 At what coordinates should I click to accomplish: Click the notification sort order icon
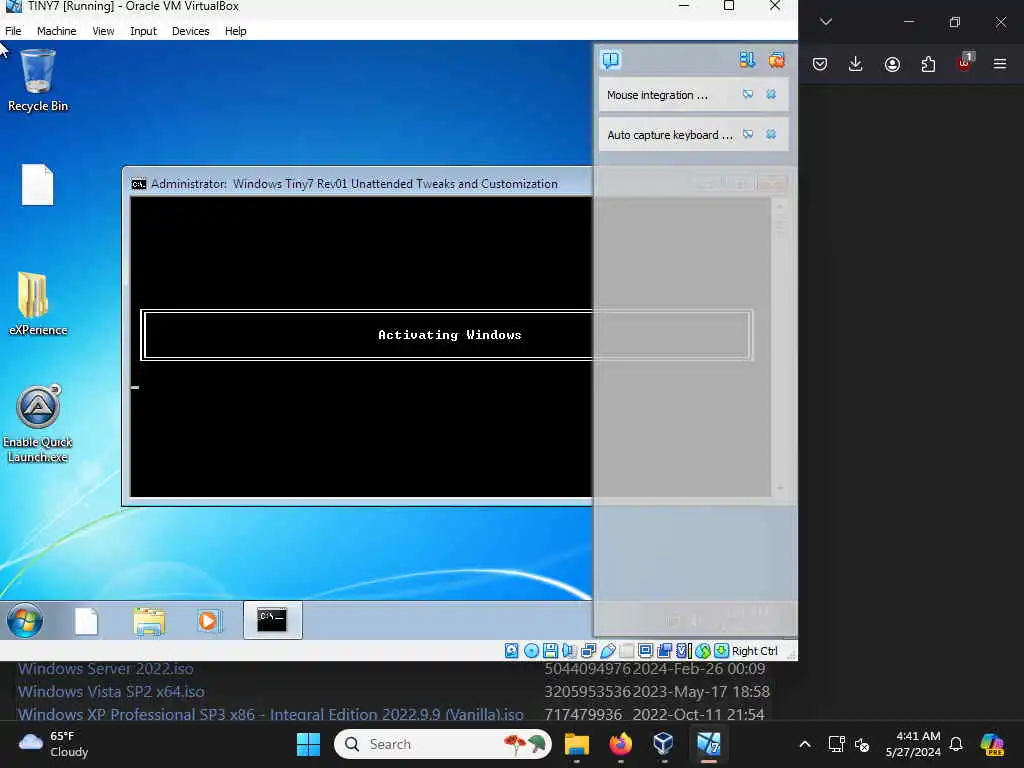[747, 60]
